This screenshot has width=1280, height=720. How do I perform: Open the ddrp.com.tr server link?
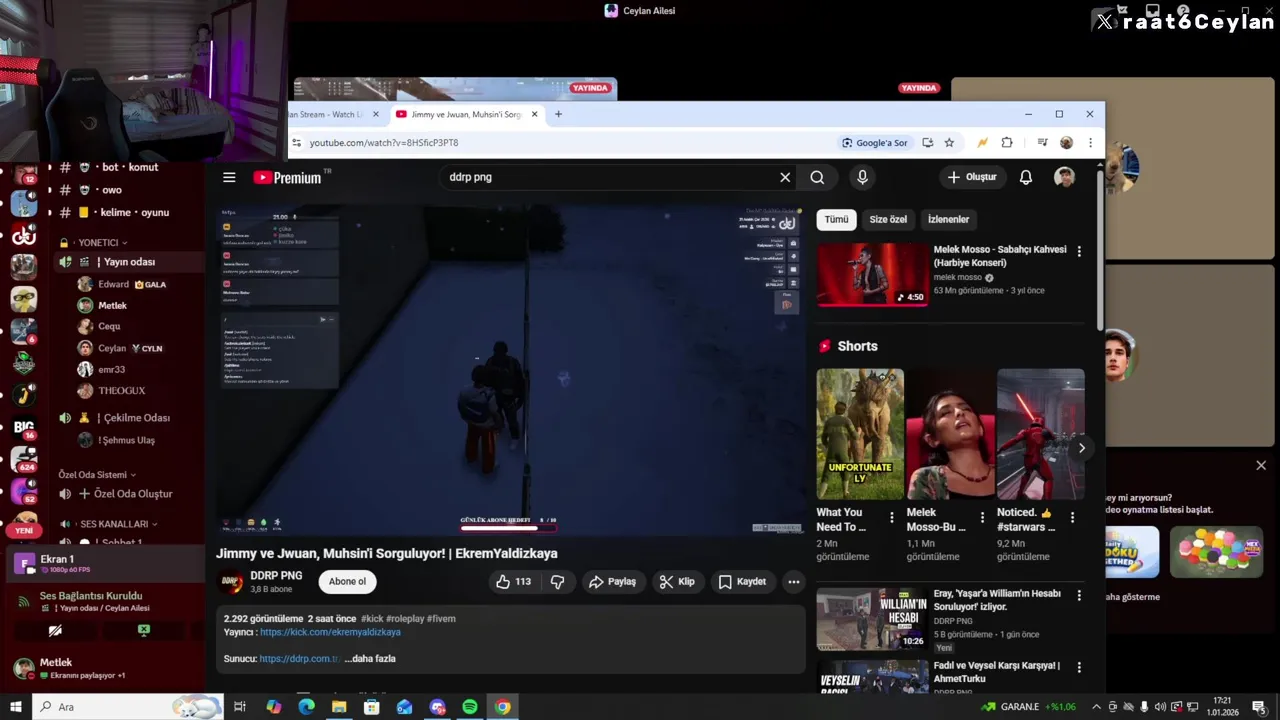click(x=299, y=659)
